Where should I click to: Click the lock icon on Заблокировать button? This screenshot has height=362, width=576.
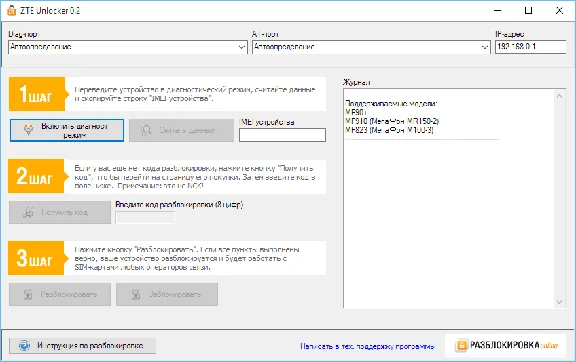click(x=136, y=294)
